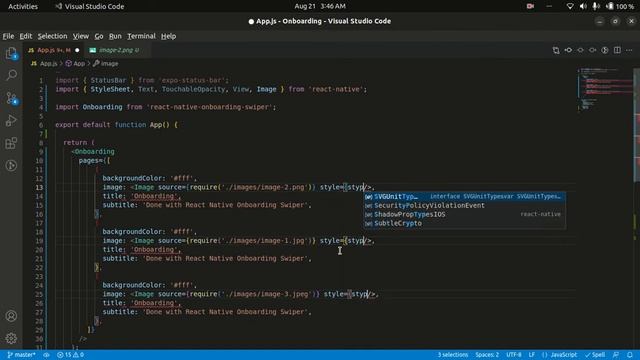Change encoding via UTF-8 indicator
Viewport: 640px width, 360px height.
[x=514, y=355]
